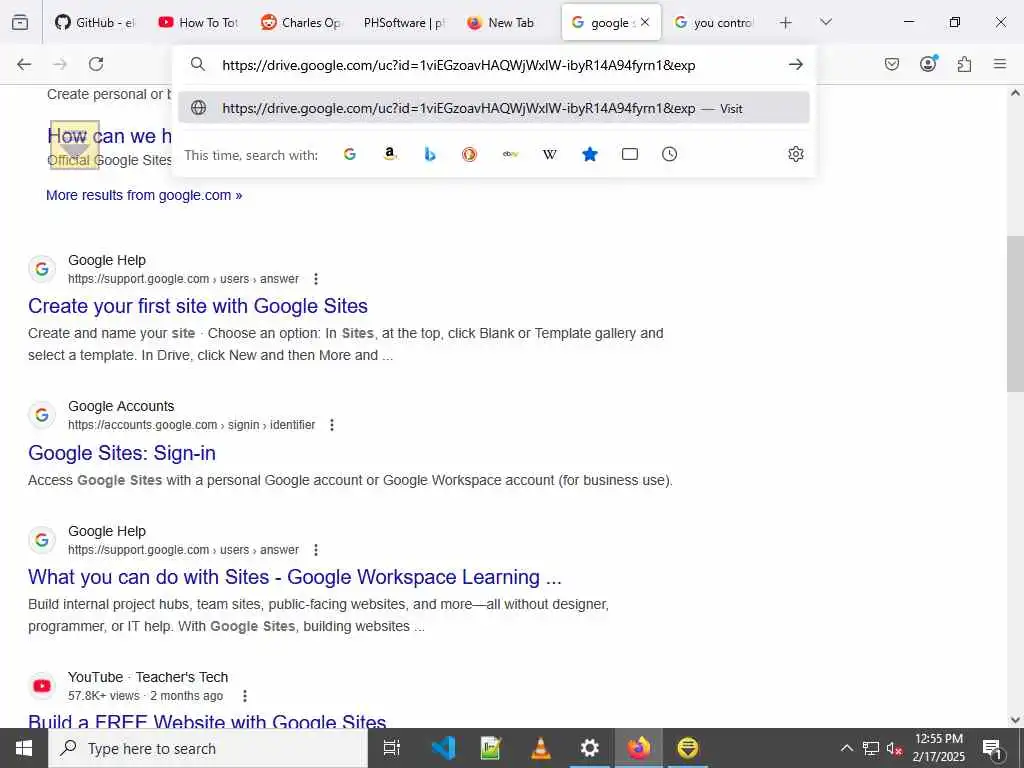The width and height of the screenshot is (1024, 768).
Task: Open What you can do with Sites result
Action: (x=295, y=577)
